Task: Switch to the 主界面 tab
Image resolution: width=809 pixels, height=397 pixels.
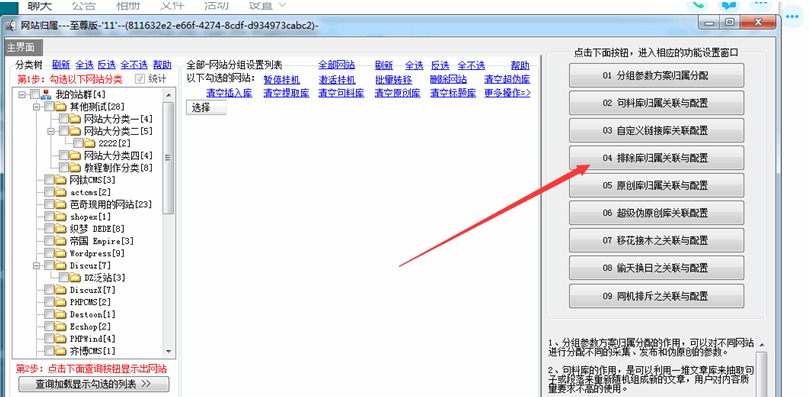Action: pyautogui.click(x=22, y=47)
